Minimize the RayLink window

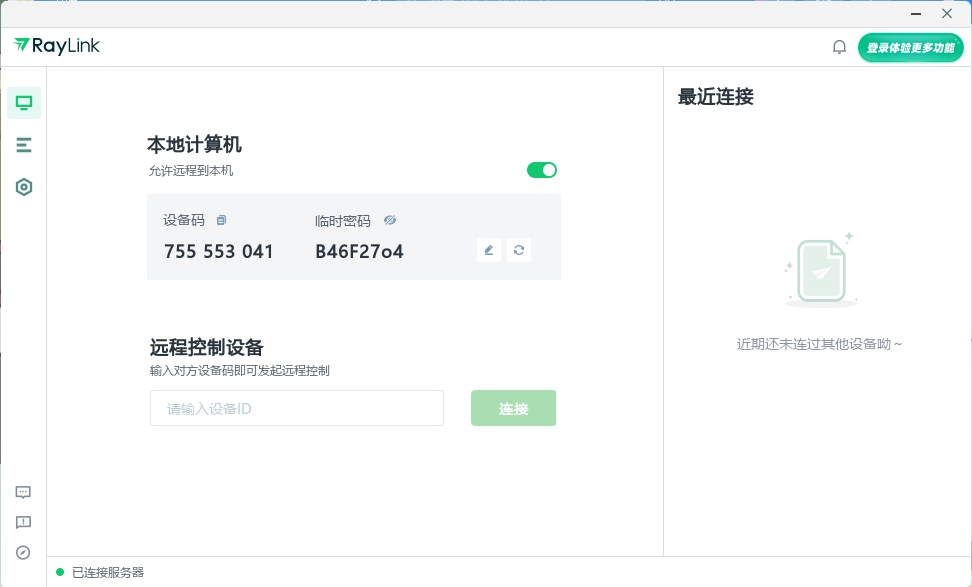[915, 13]
